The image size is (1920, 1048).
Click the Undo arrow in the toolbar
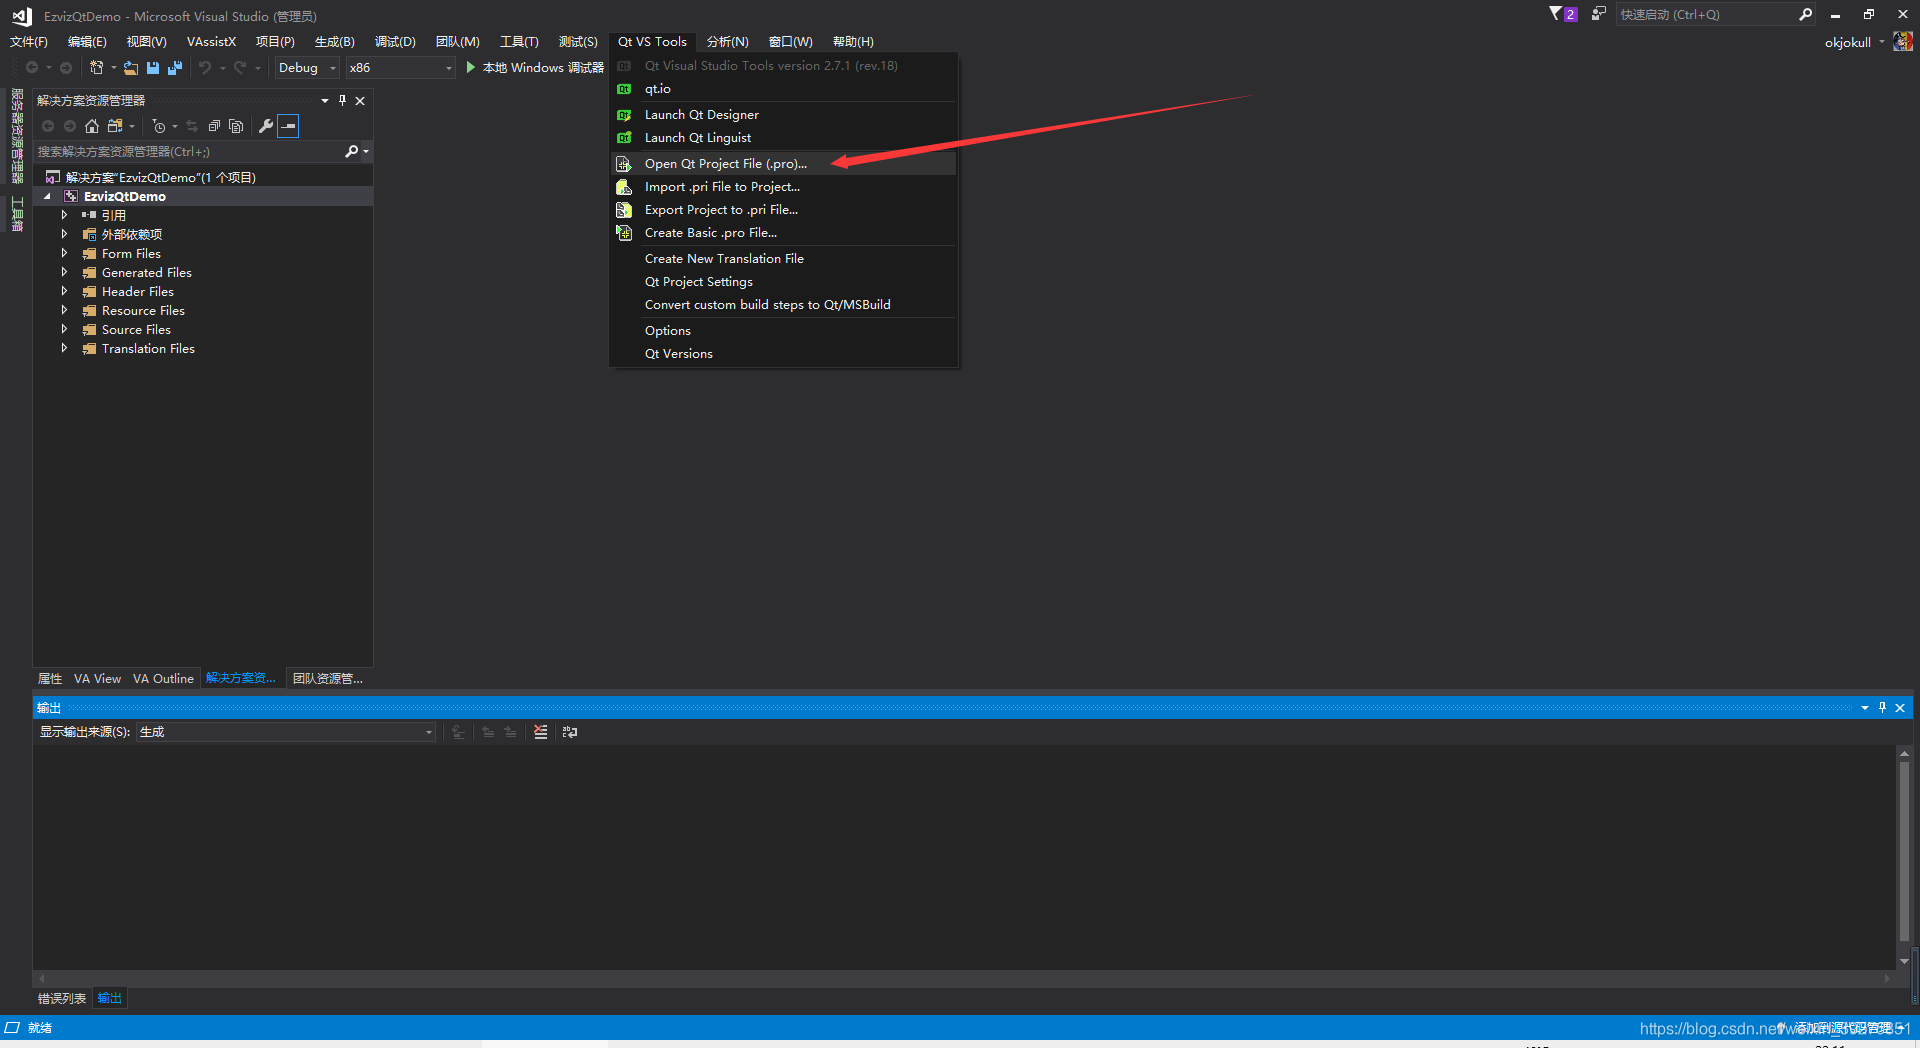205,68
